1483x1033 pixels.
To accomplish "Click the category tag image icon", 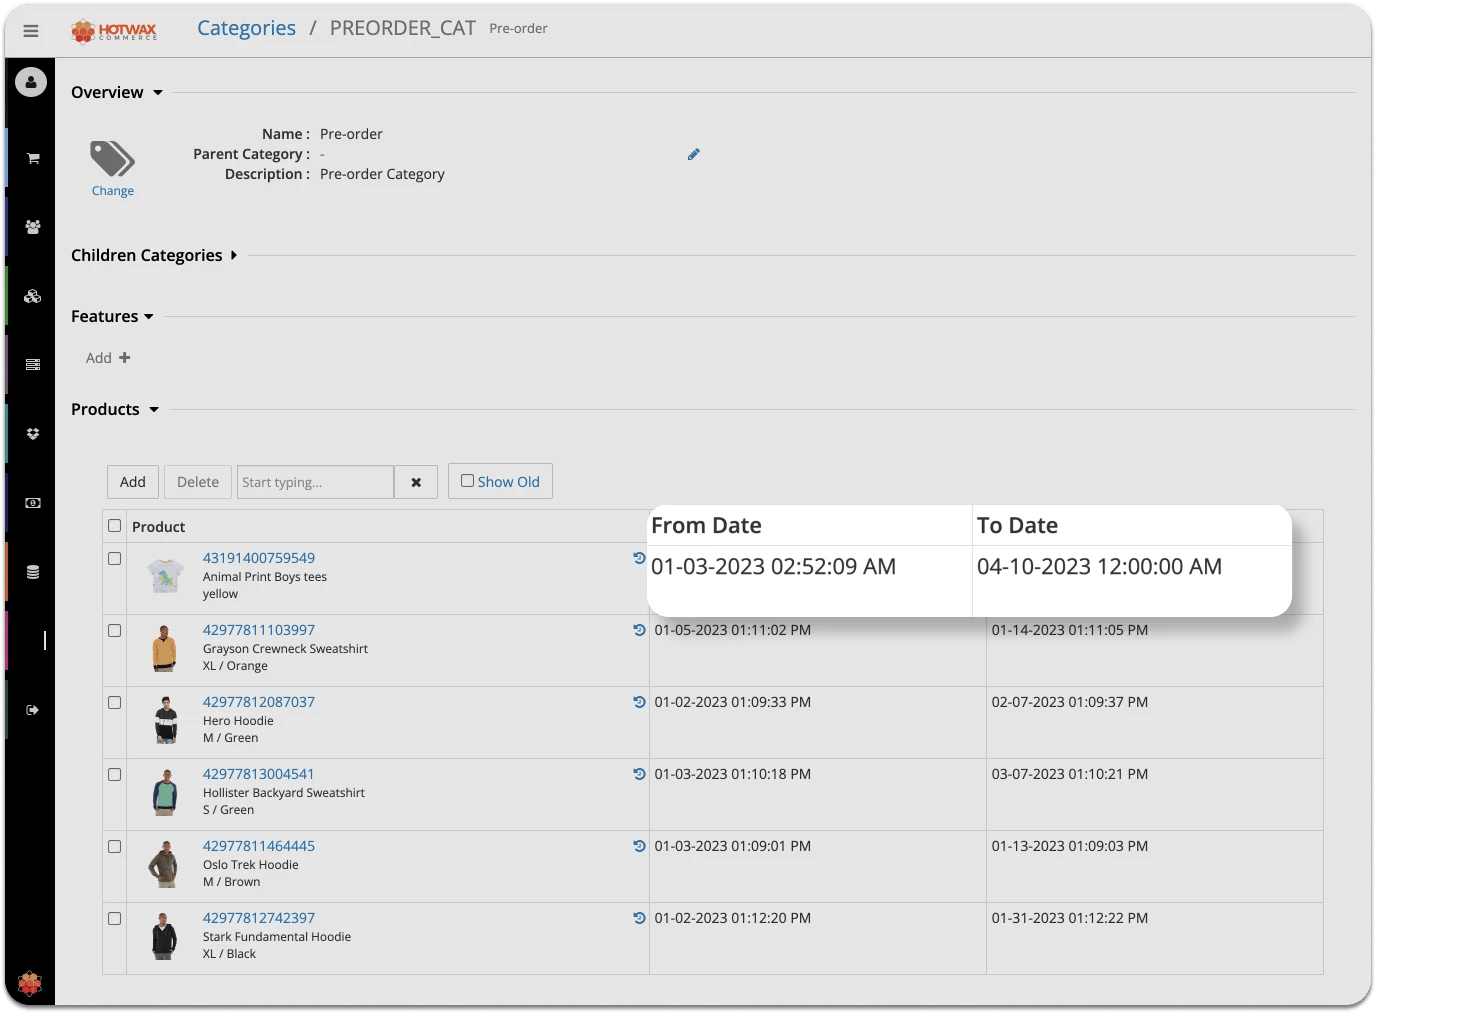I will (x=112, y=159).
